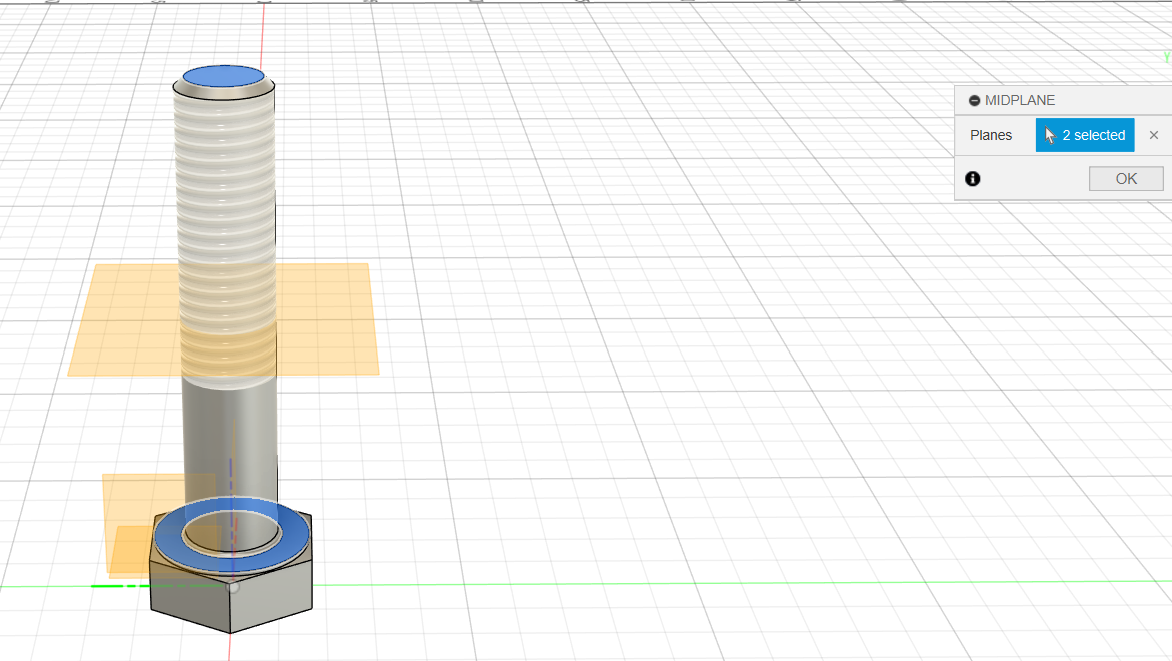Confirm the midplane with OK button

1126,179
